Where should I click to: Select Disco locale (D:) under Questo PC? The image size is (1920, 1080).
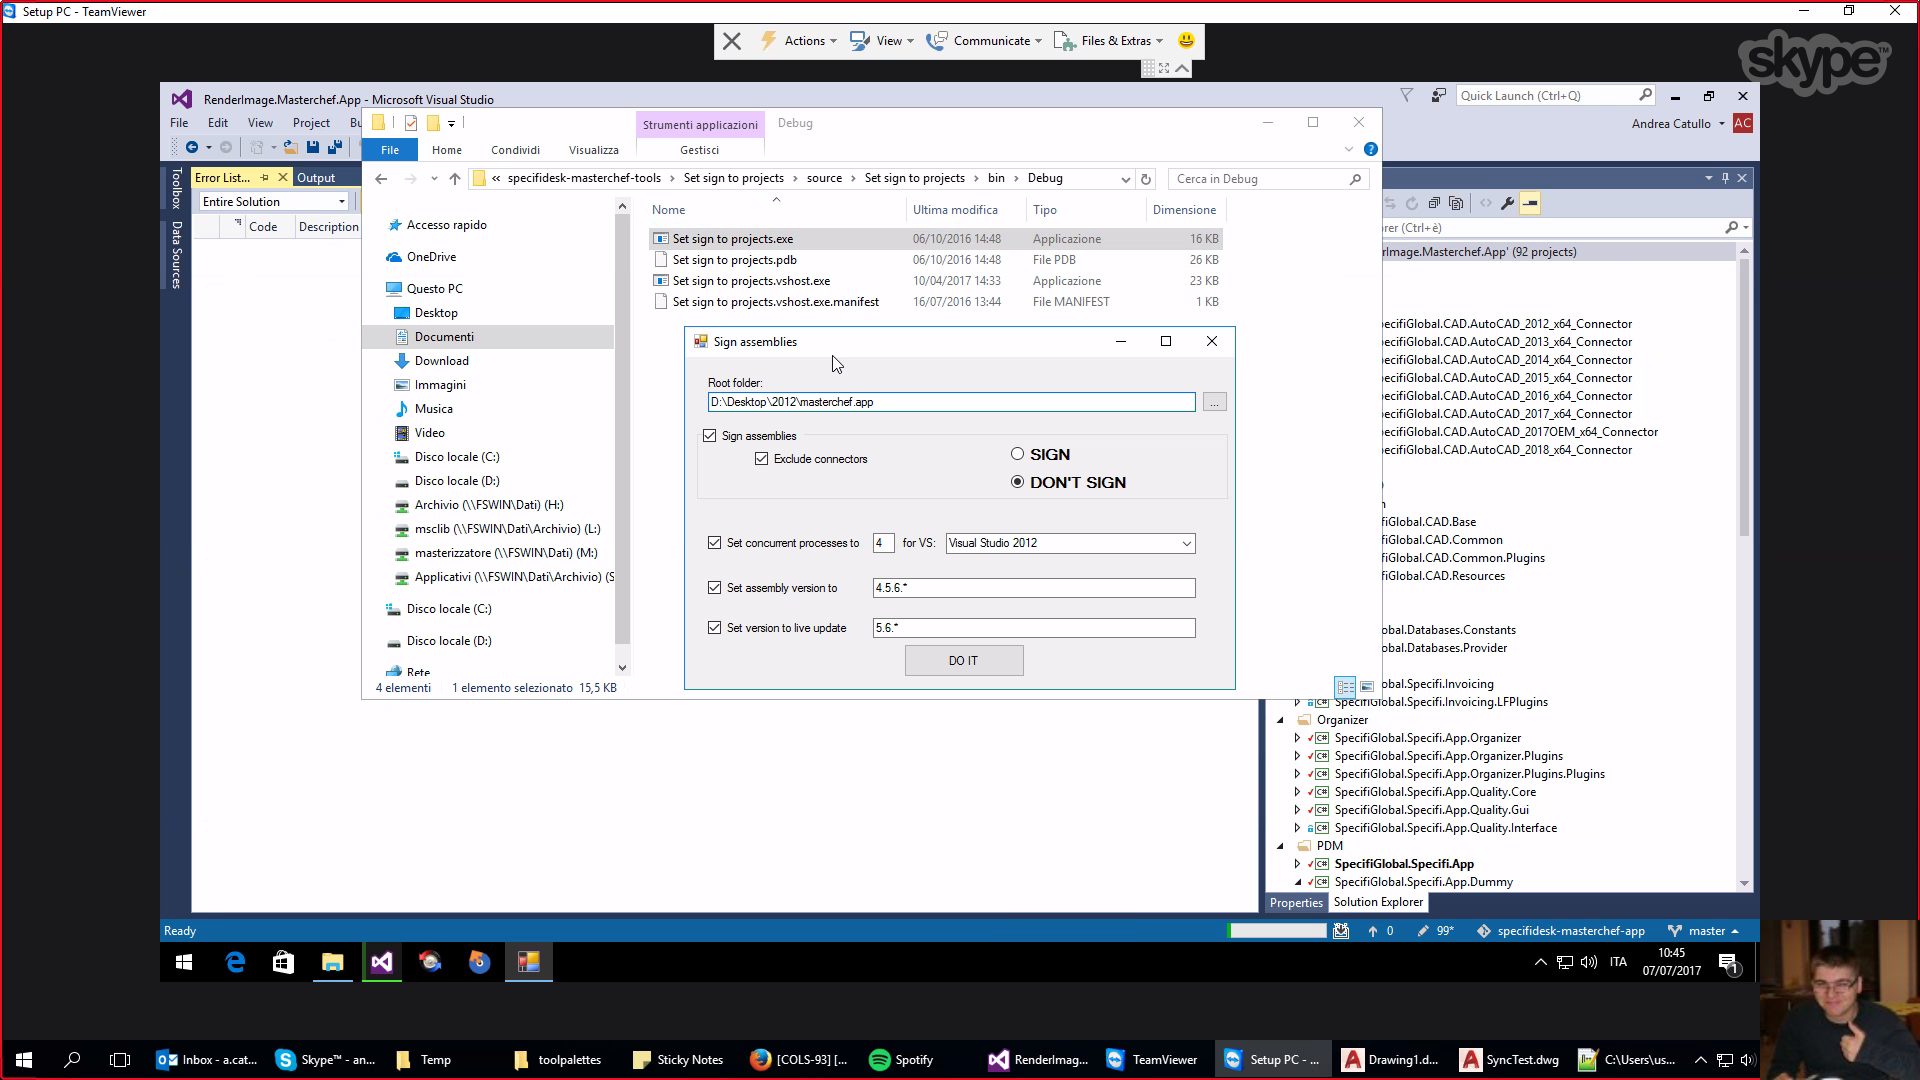click(x=457, y=481)
